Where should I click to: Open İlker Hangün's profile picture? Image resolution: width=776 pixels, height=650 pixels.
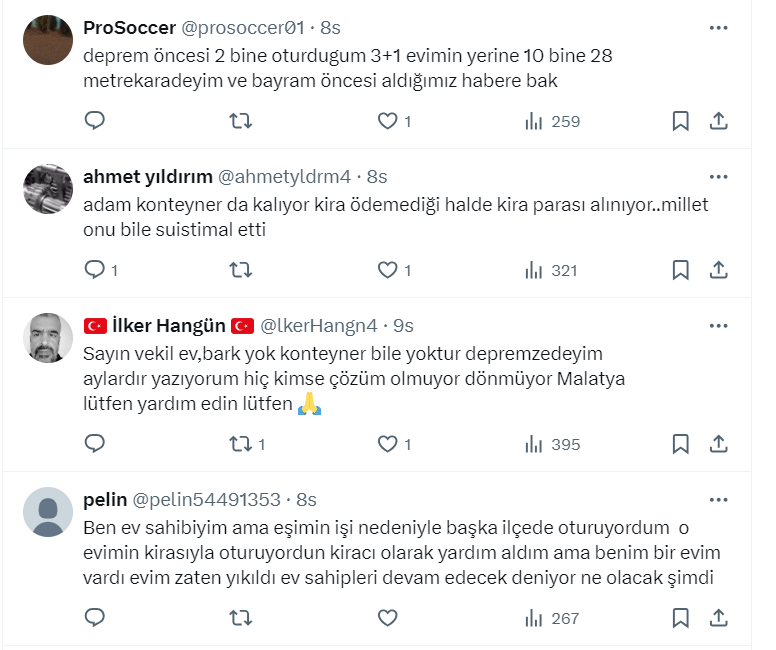point(47,338)
